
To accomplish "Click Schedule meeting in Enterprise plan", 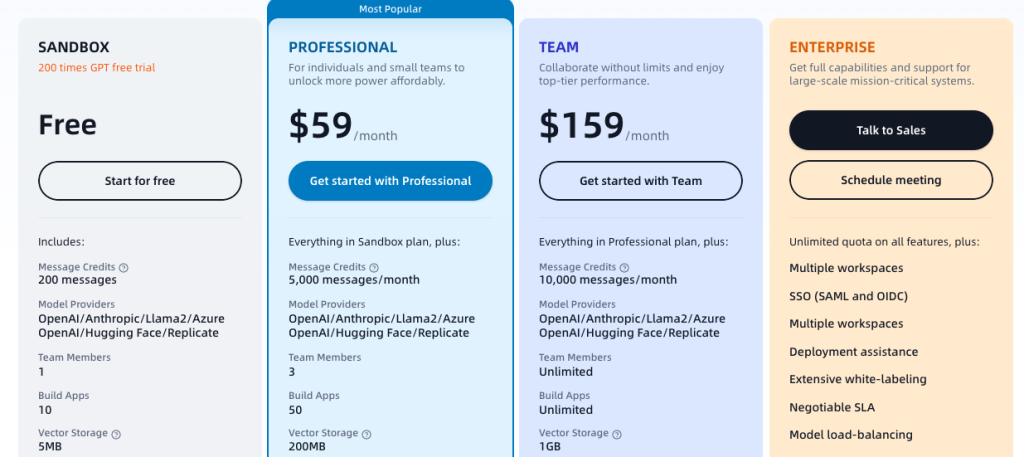I will click(890, 180).
